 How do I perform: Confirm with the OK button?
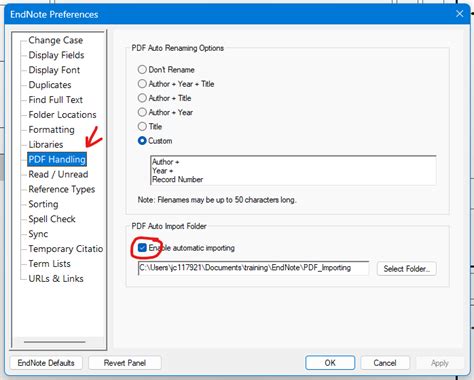point(330,363)
